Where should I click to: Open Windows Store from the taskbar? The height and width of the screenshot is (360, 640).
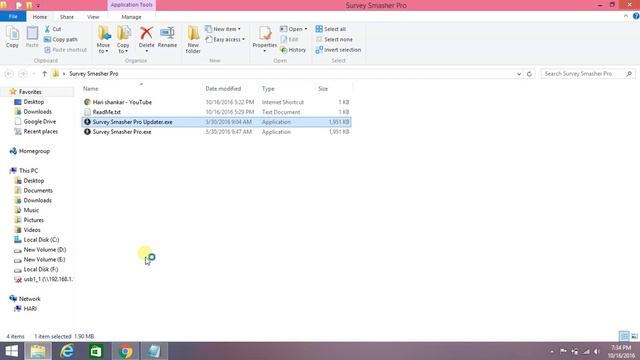point(96,351)
